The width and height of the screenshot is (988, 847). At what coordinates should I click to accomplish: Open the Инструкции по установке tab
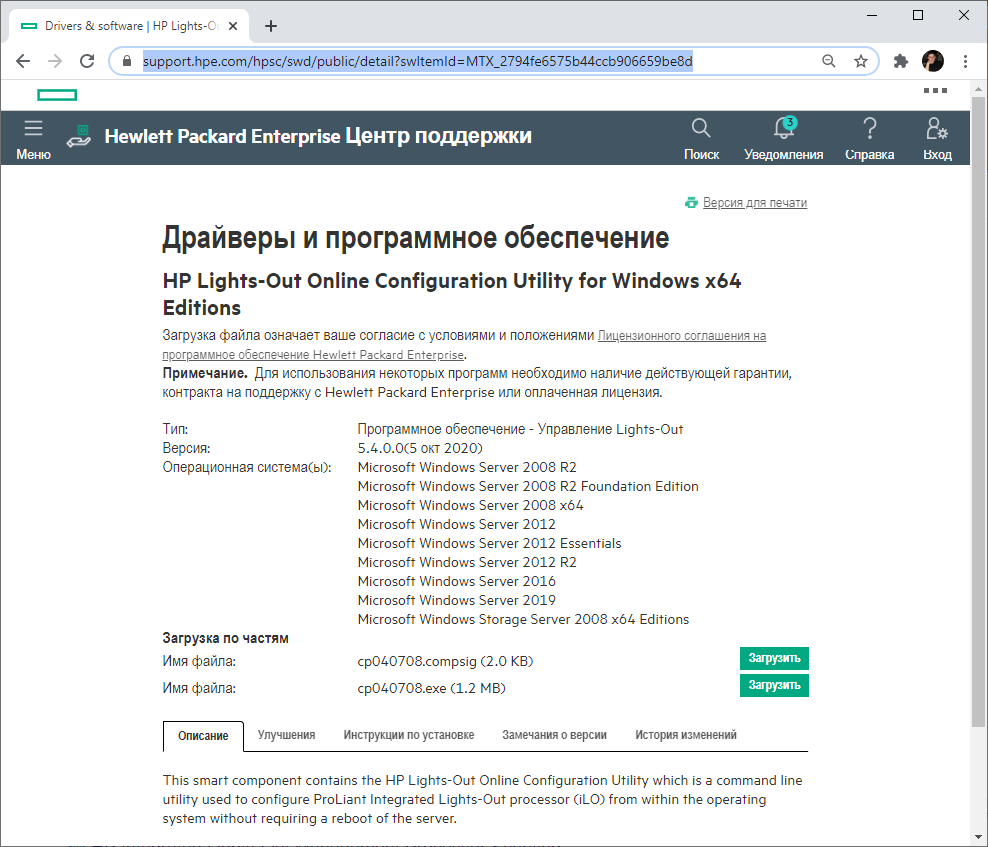(x=408, y=735)
